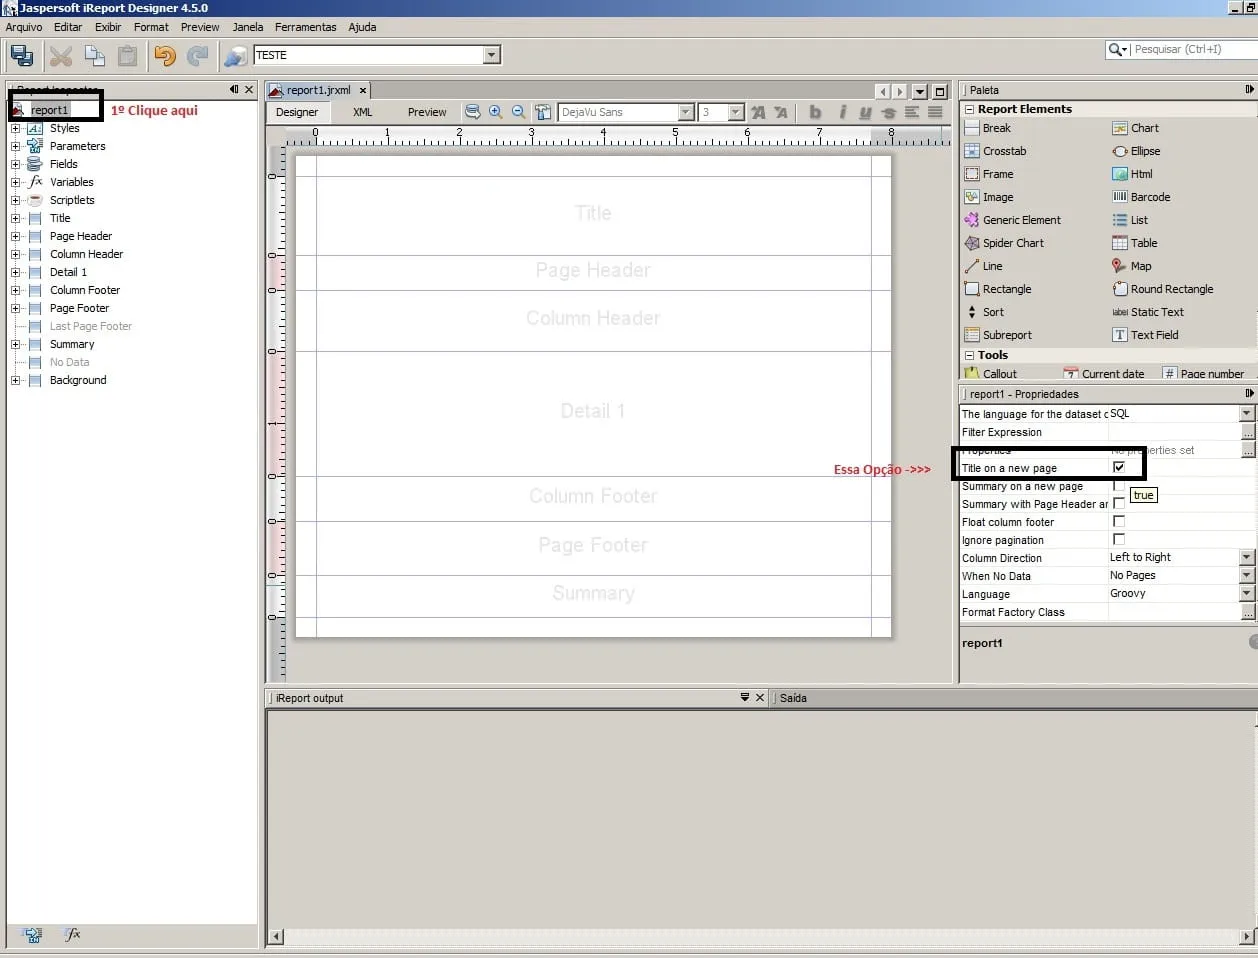
Task: Click the zoom out magnifier icon
Action: coord(519,112)
